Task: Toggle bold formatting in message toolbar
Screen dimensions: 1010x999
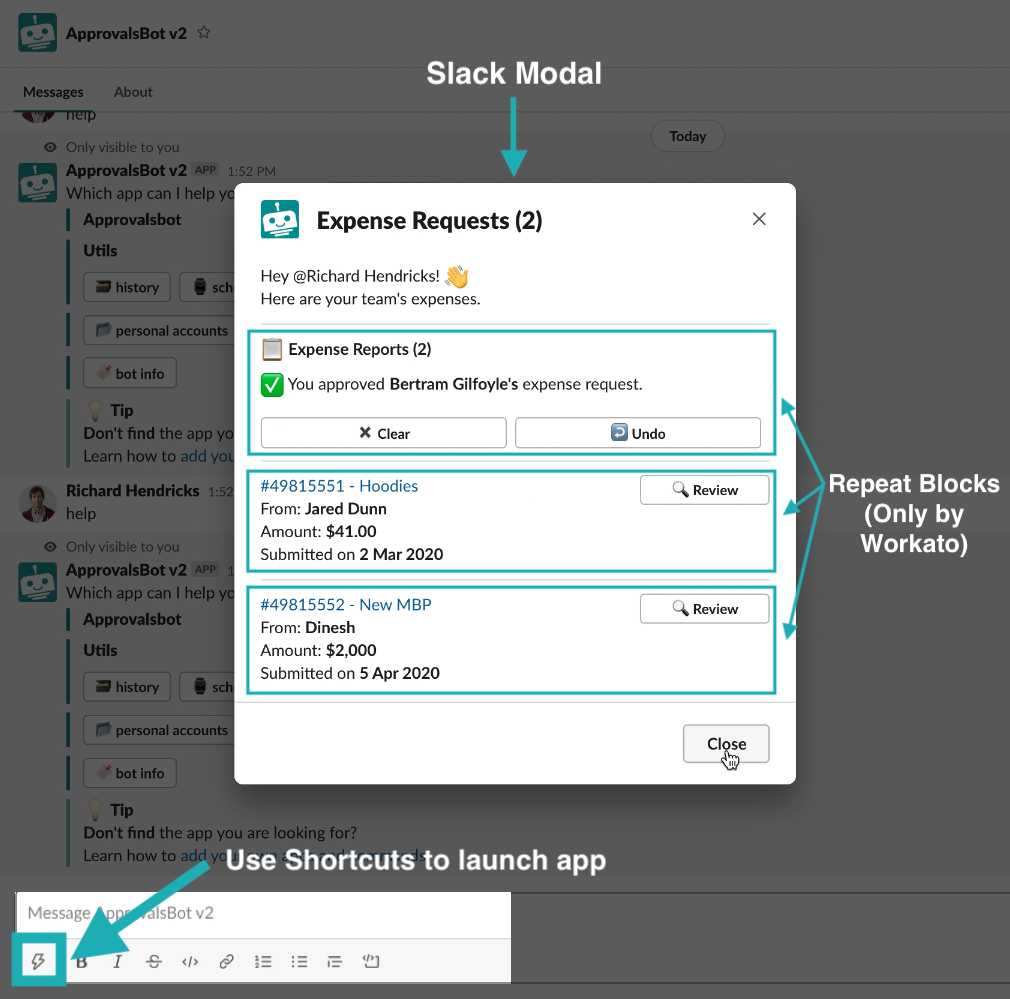Action: point(82,962)
